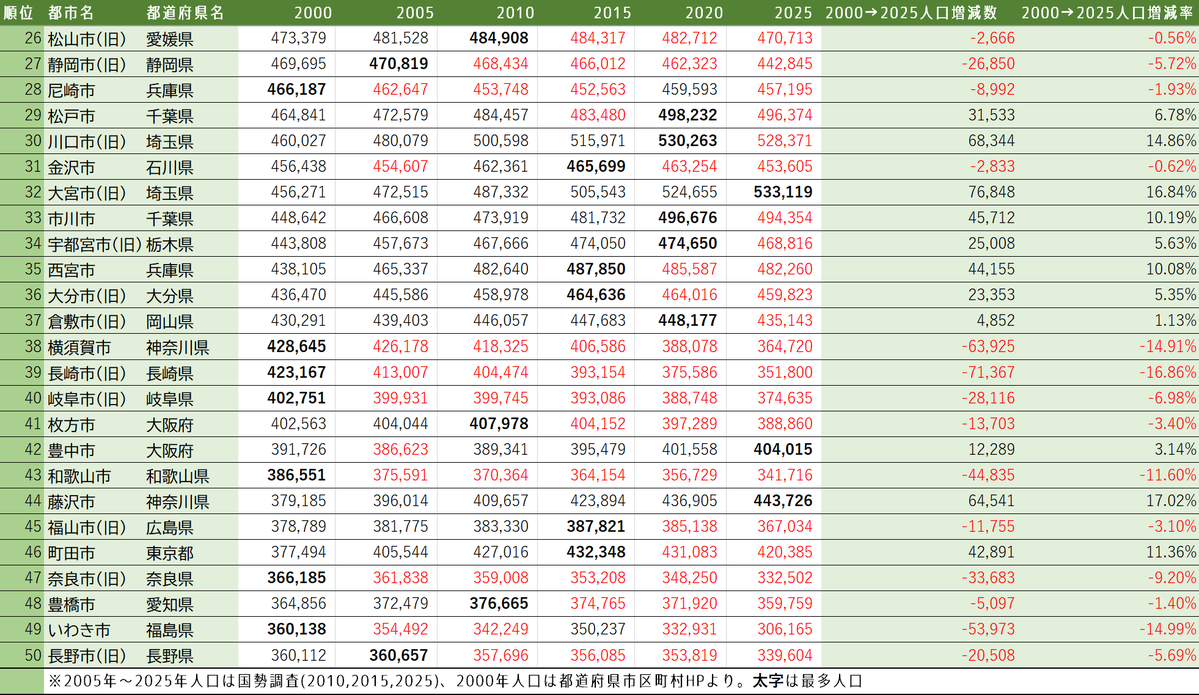This screenshot has width=1199, height=695.
Task: Click the 2000→2025人口増減数 header
Action: pyautogui.click(x=911, y=13)
